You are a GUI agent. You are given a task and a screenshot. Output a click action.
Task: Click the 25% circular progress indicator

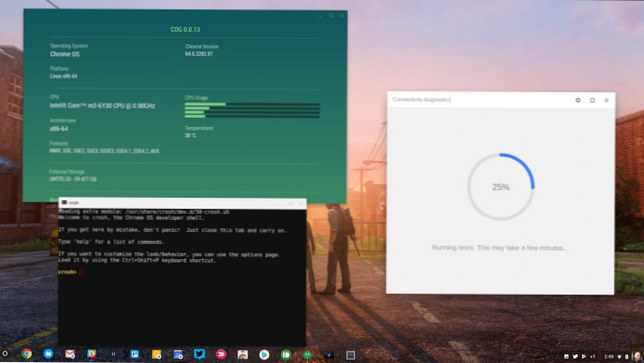tap(501, 187)
